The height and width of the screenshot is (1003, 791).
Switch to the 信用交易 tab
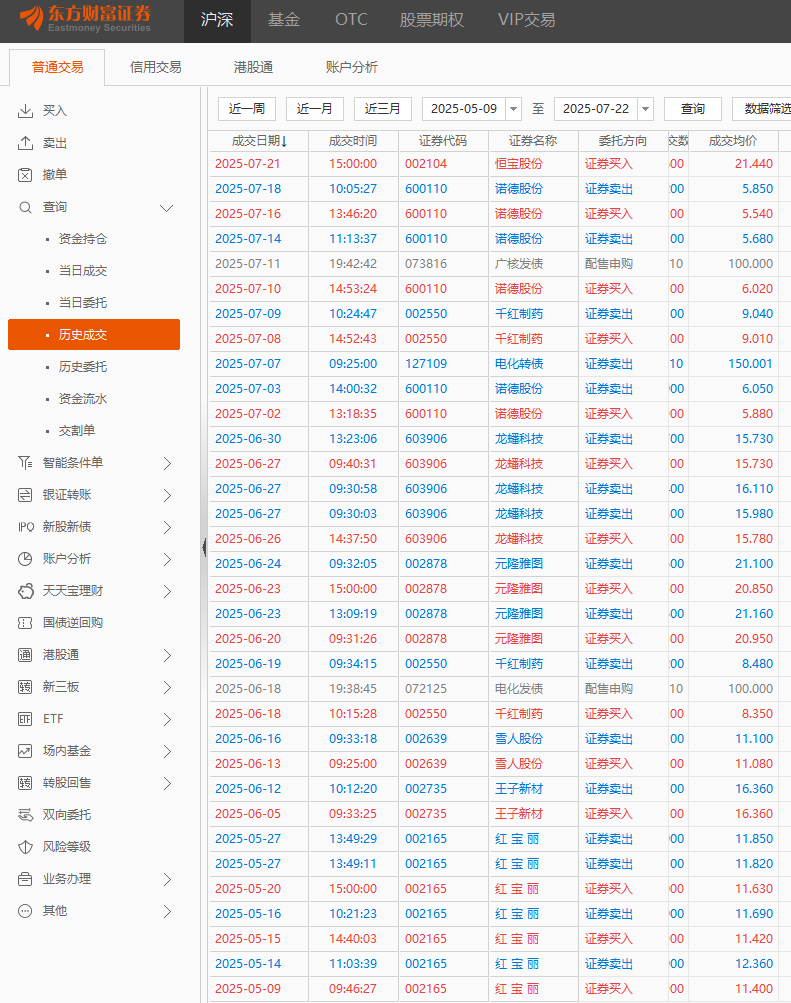(x=155, y=67)
